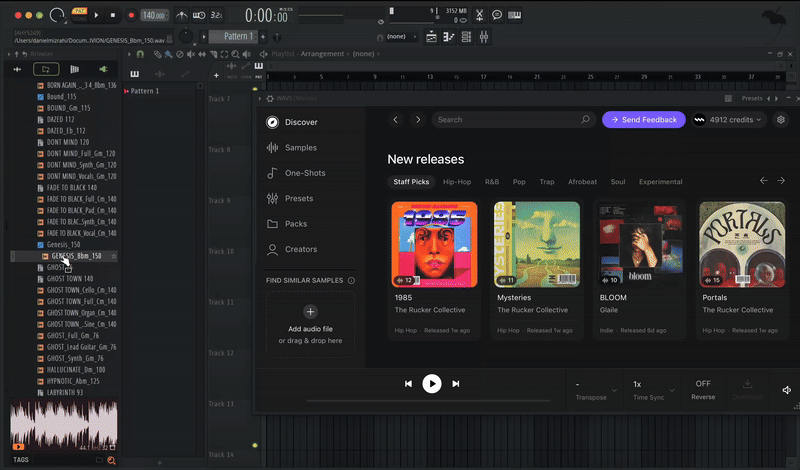The width and height of the screenshot is (800, 470).
Task: Click the WAVS Search input field
Action: click(513, 119)
